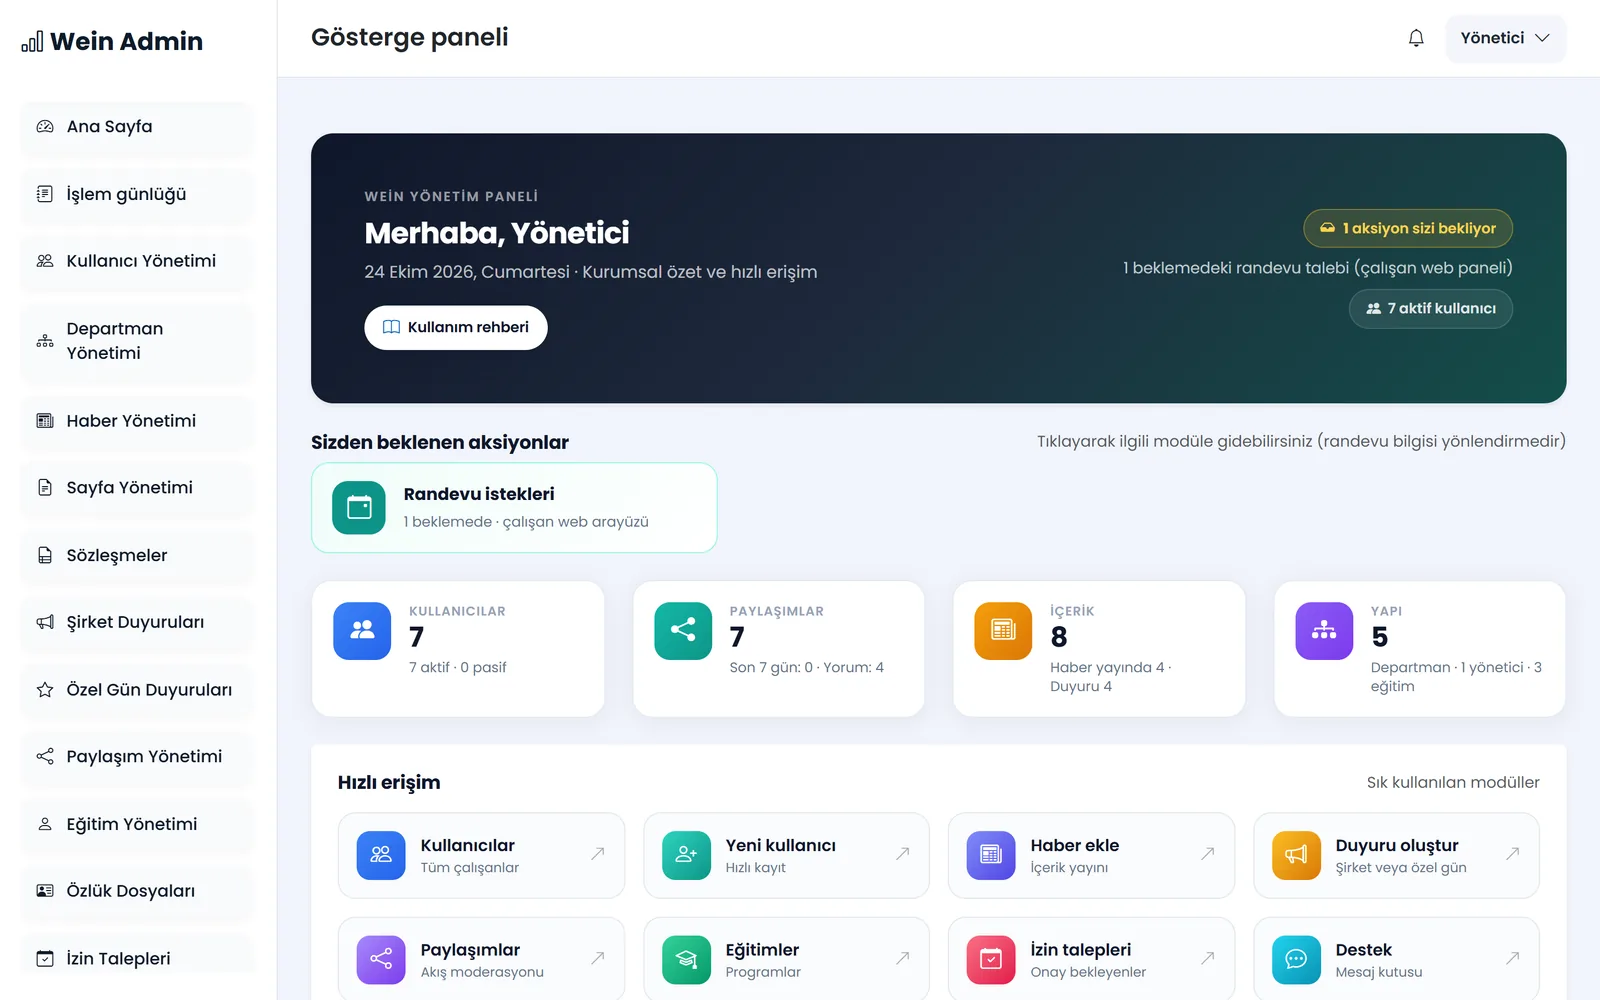Open the notifications bell icon
Viewport: 1600px width, 1000px height.
pos(1416,38)
